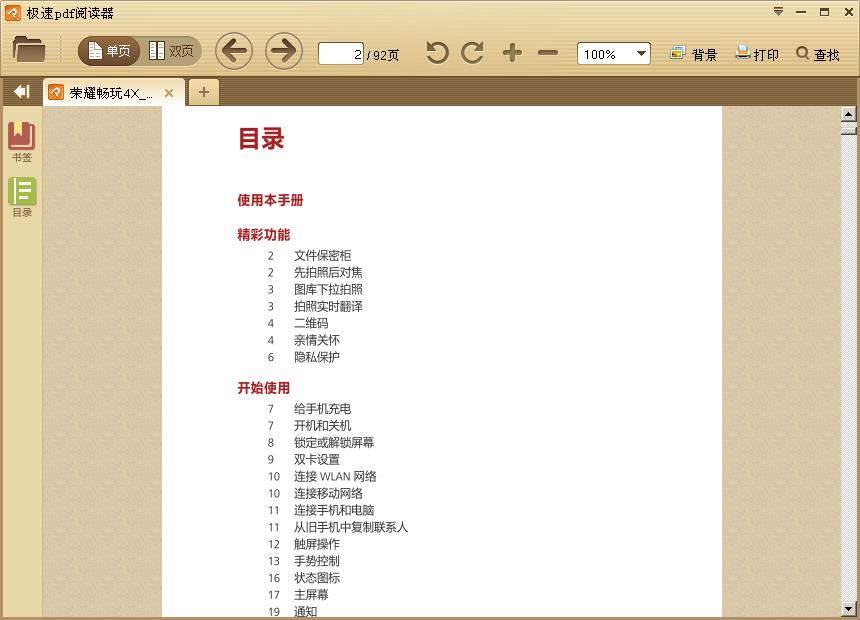This screenshot has height=620, width=860.
Task: Switch to 单页 single page view
Action: pos(109,51)
